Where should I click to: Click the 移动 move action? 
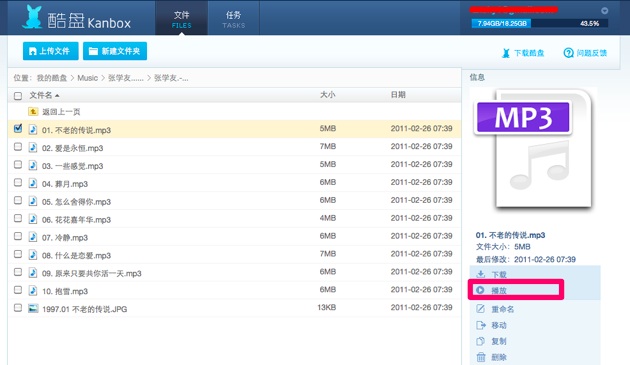coord(499,325)
